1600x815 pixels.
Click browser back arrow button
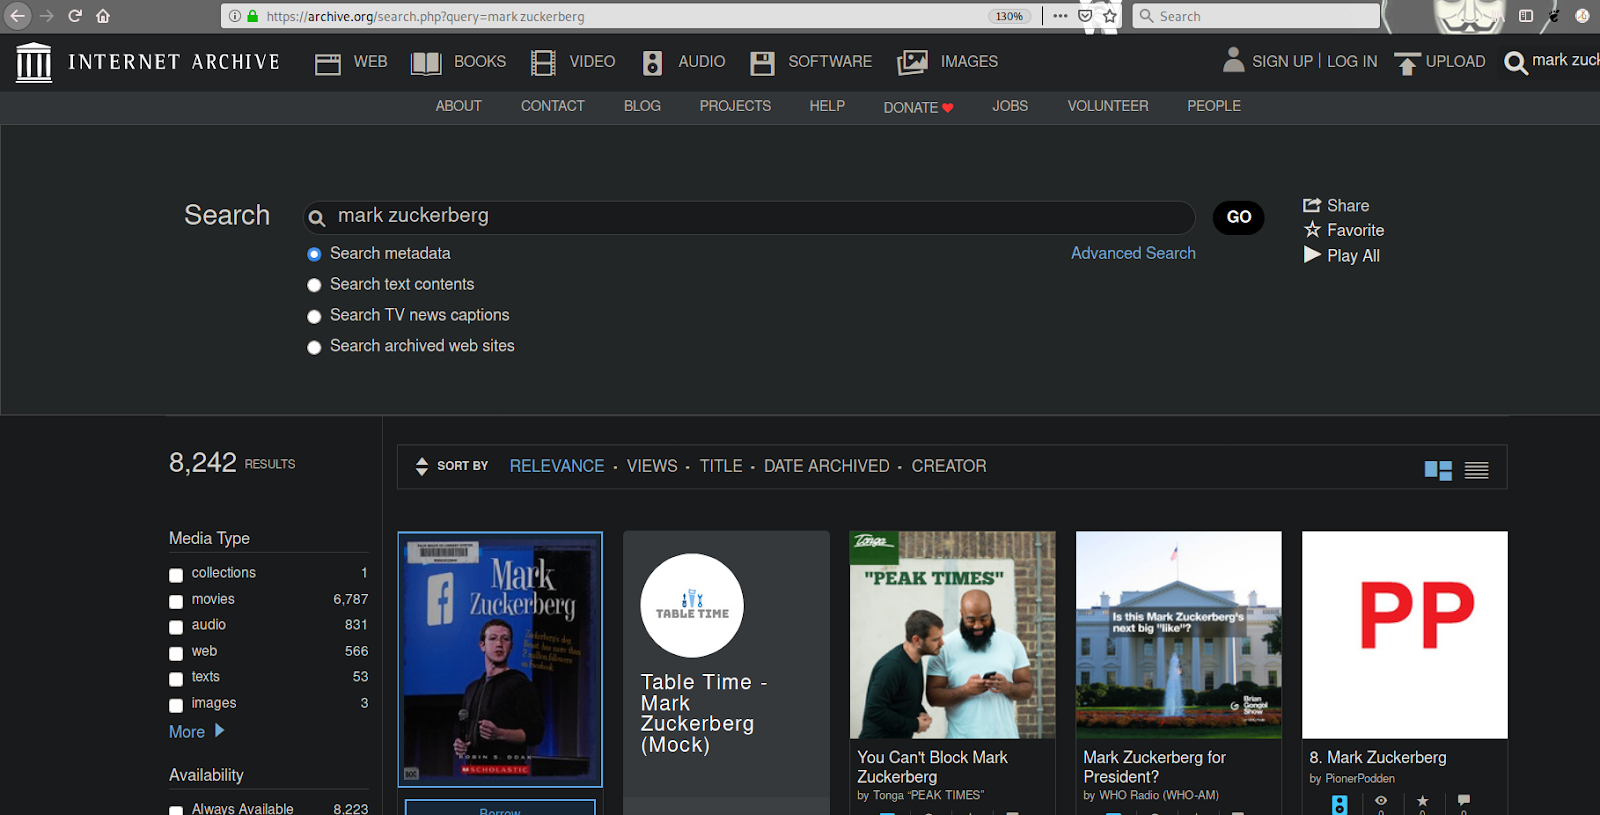point(18,16)
